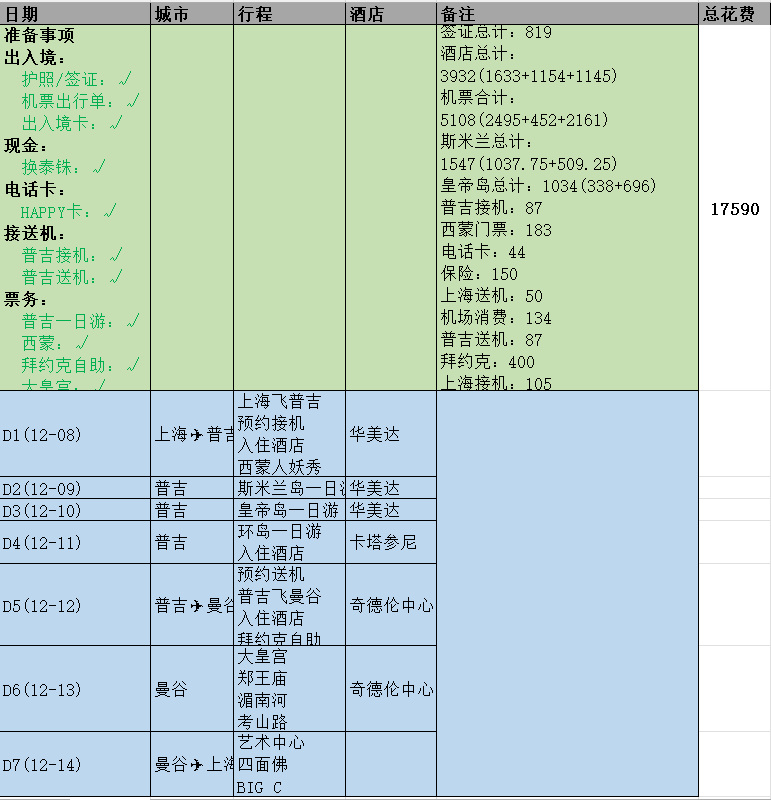The image size is (771, 800).
Task: Click the 上海✈普吉 city cell
Action: (x=192, y=434)
